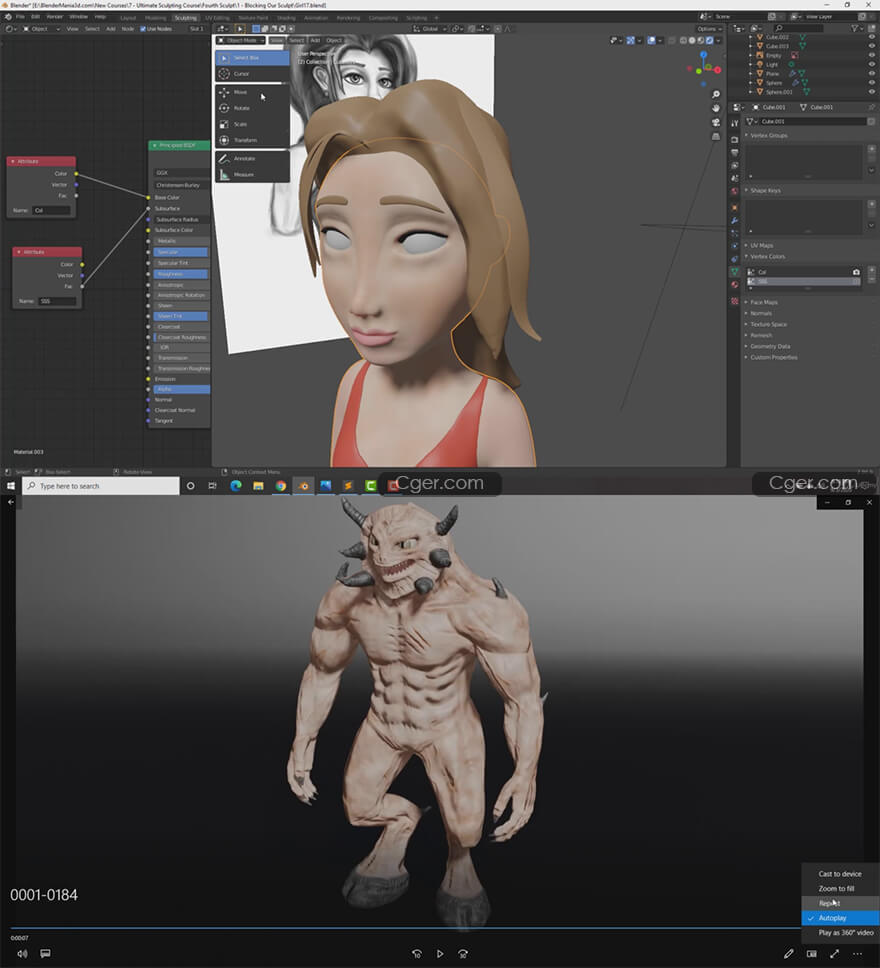Click the Type here to search box
Image resolution: width=880 pixels, height=968 pixels.
[101, 486]
